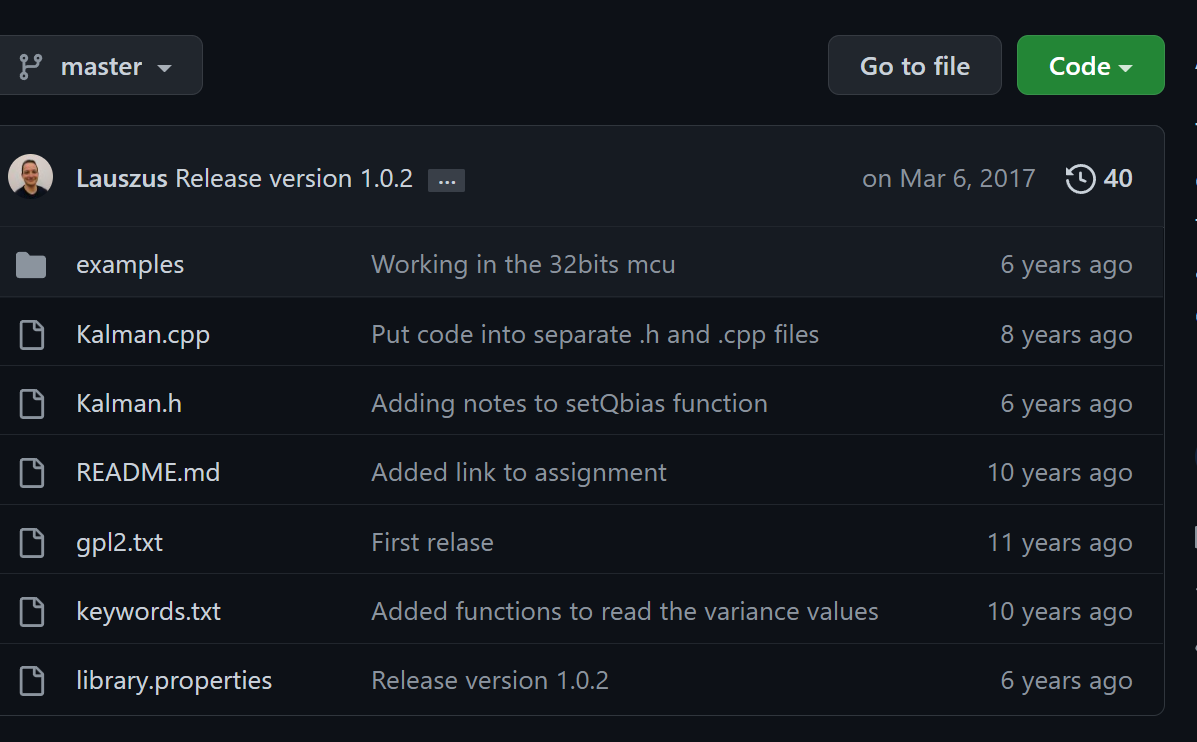The height and width of the screenshot is (742, 1197).
Task: Open the commit history clock icon
Action: (1080, 179)
